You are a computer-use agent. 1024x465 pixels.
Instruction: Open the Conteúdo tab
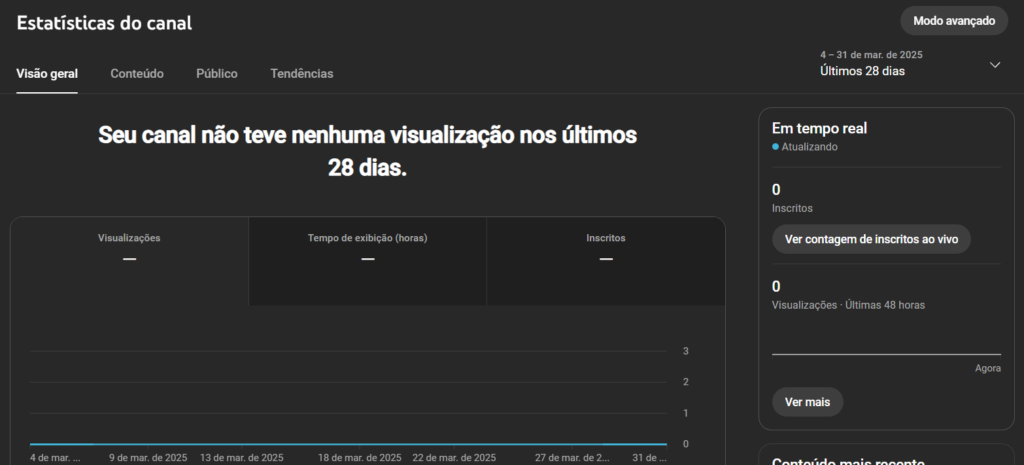(x=137, y=74)
